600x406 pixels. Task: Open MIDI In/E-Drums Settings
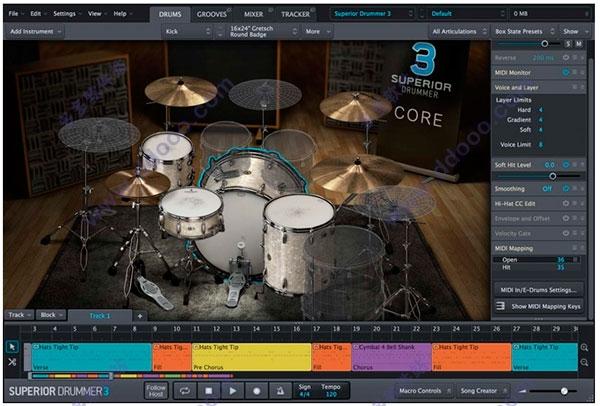click(x=538, y=290)
